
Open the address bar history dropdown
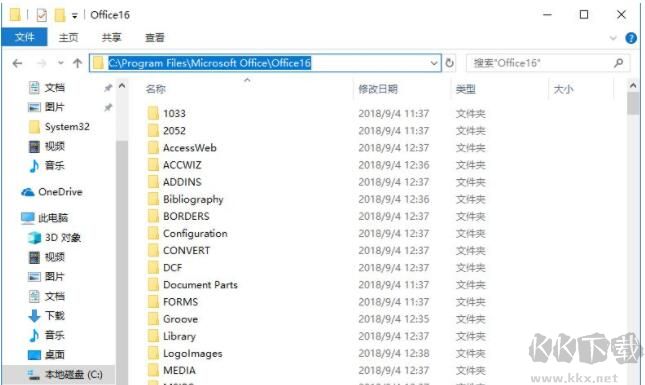[x=434, y=63]
